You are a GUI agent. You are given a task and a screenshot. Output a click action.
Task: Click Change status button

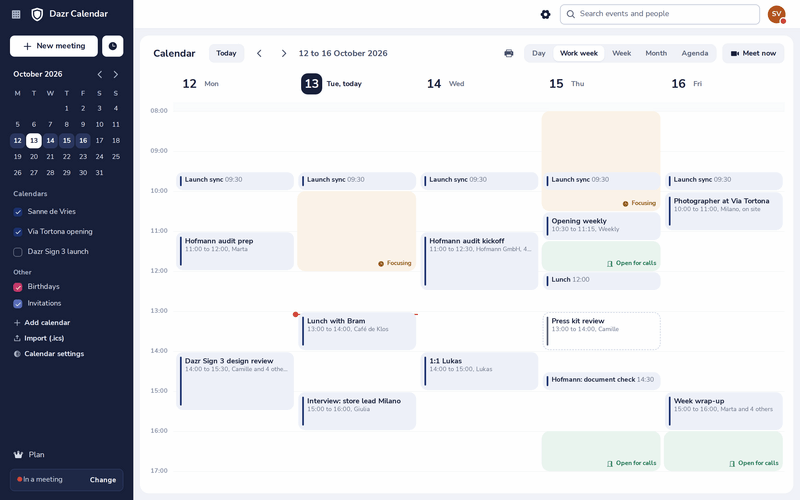click(103, 480)
